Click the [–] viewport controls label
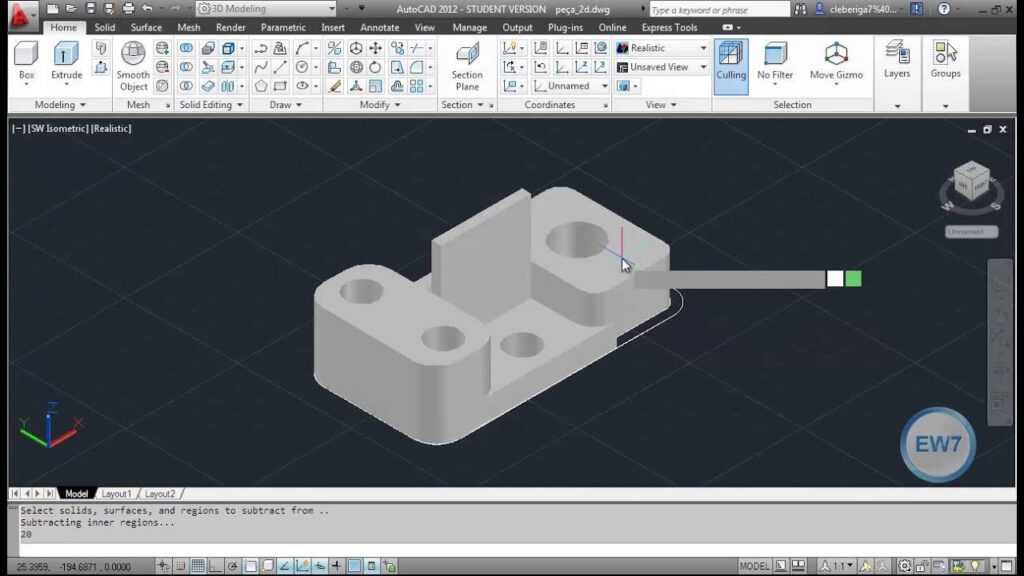Screen dimensions: 1024x576 tap(18, 129)
